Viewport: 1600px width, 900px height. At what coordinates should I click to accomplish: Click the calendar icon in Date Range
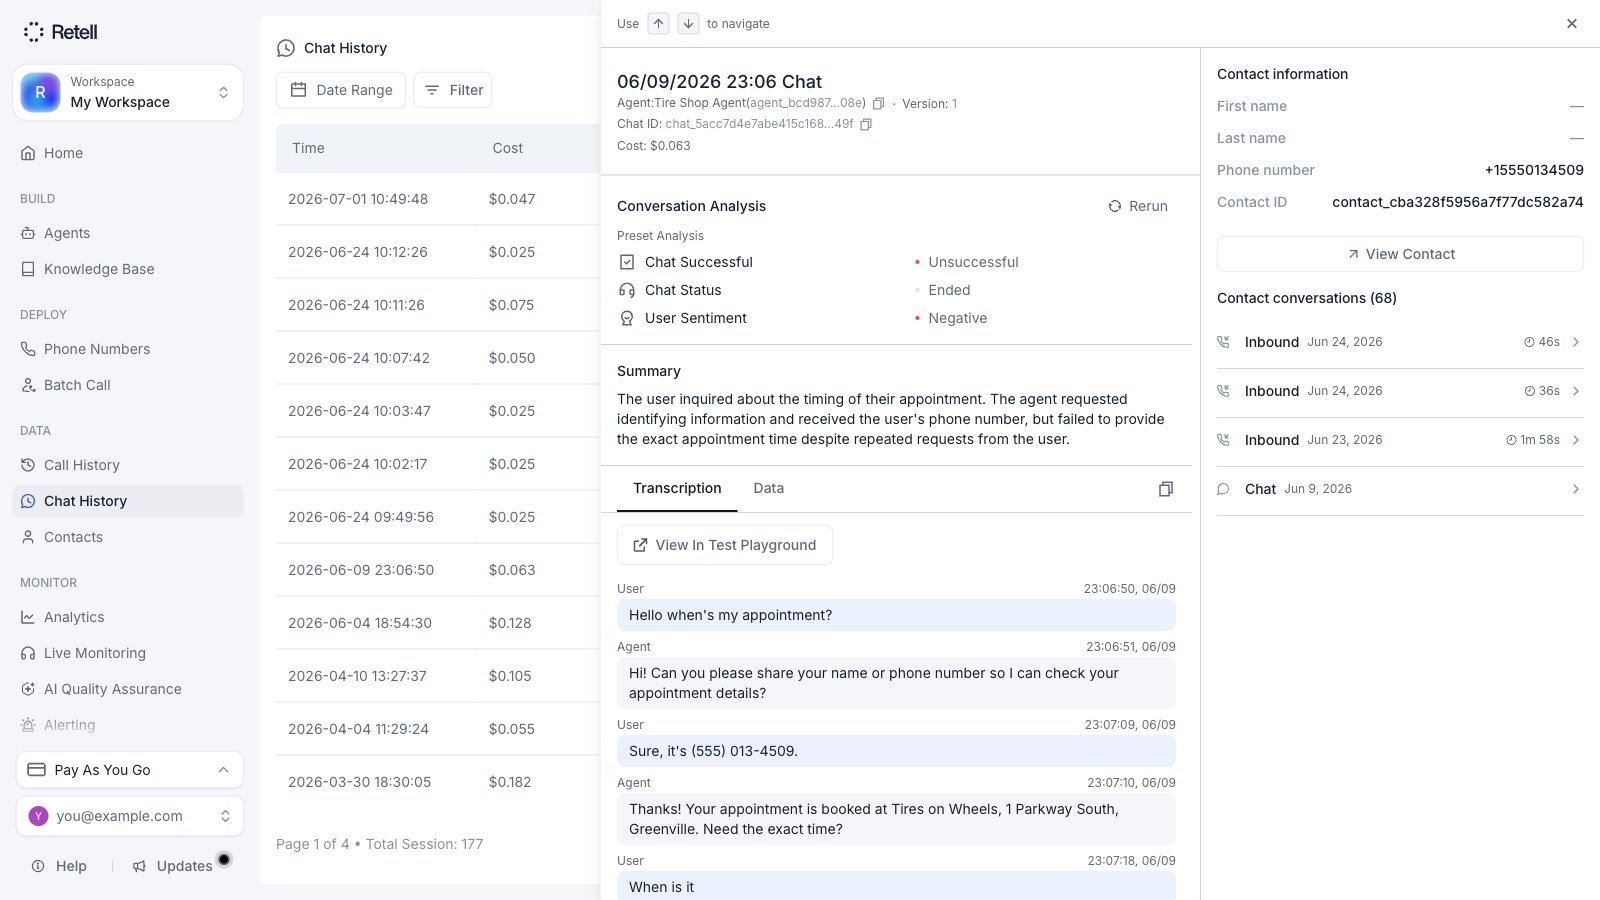tap(298, 90)
